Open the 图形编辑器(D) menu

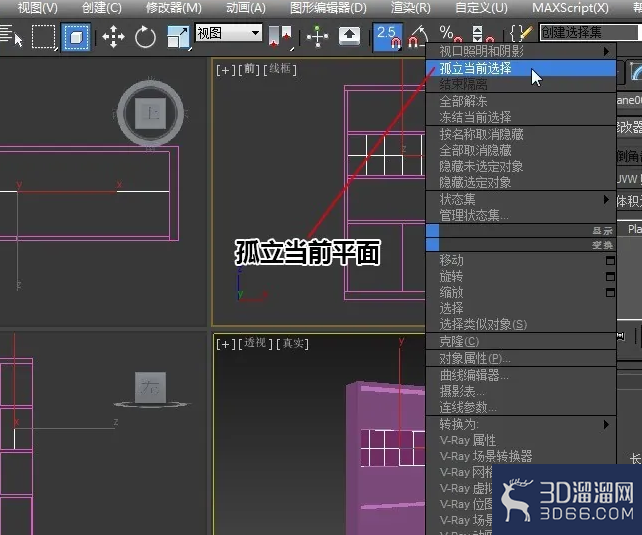[328, 7]
